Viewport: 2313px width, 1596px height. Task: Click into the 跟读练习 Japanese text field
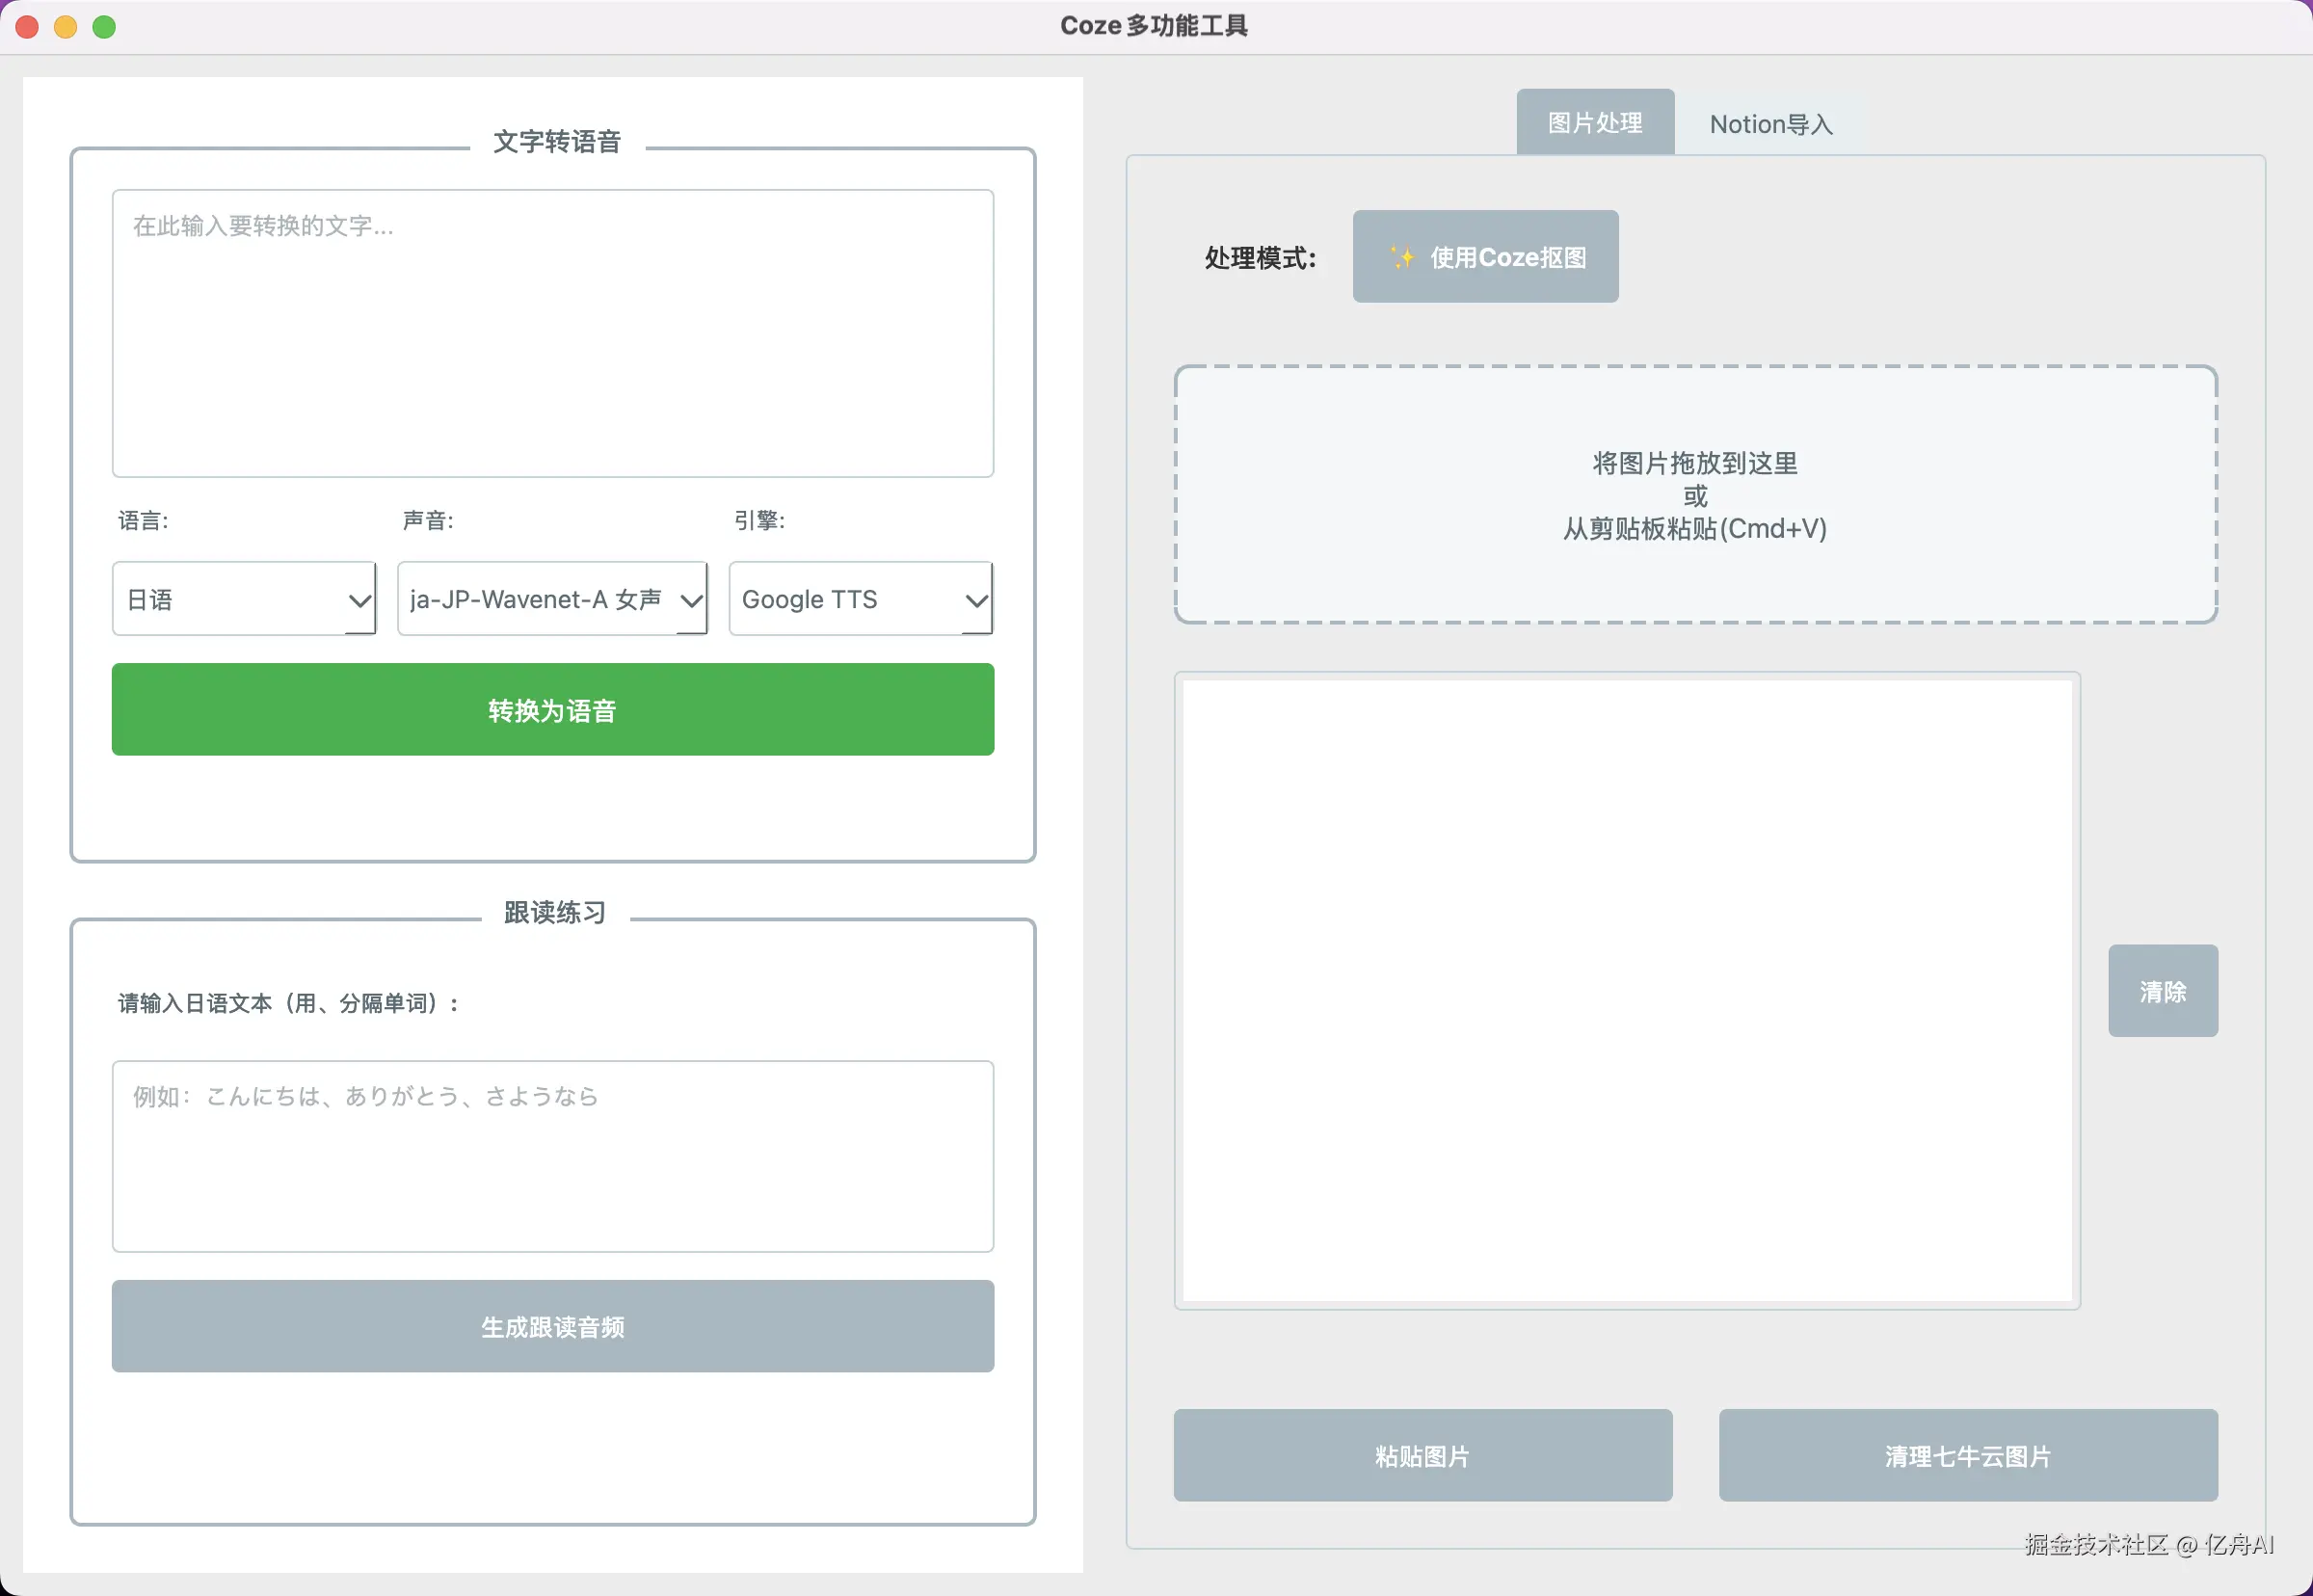click(x=552, y=1156)
